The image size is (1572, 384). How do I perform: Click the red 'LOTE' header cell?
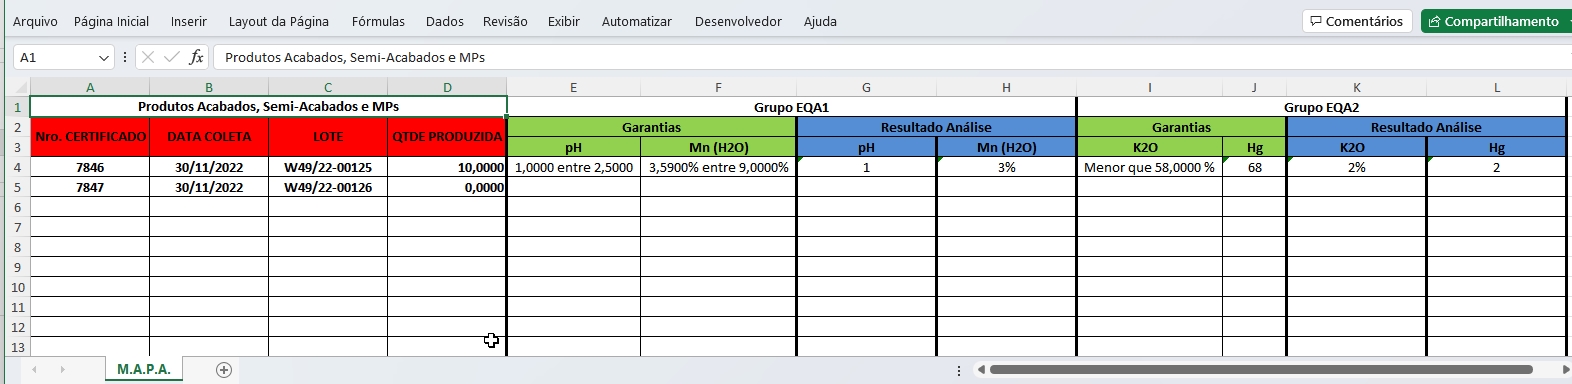pyautogui.click(x=328, y=137)
